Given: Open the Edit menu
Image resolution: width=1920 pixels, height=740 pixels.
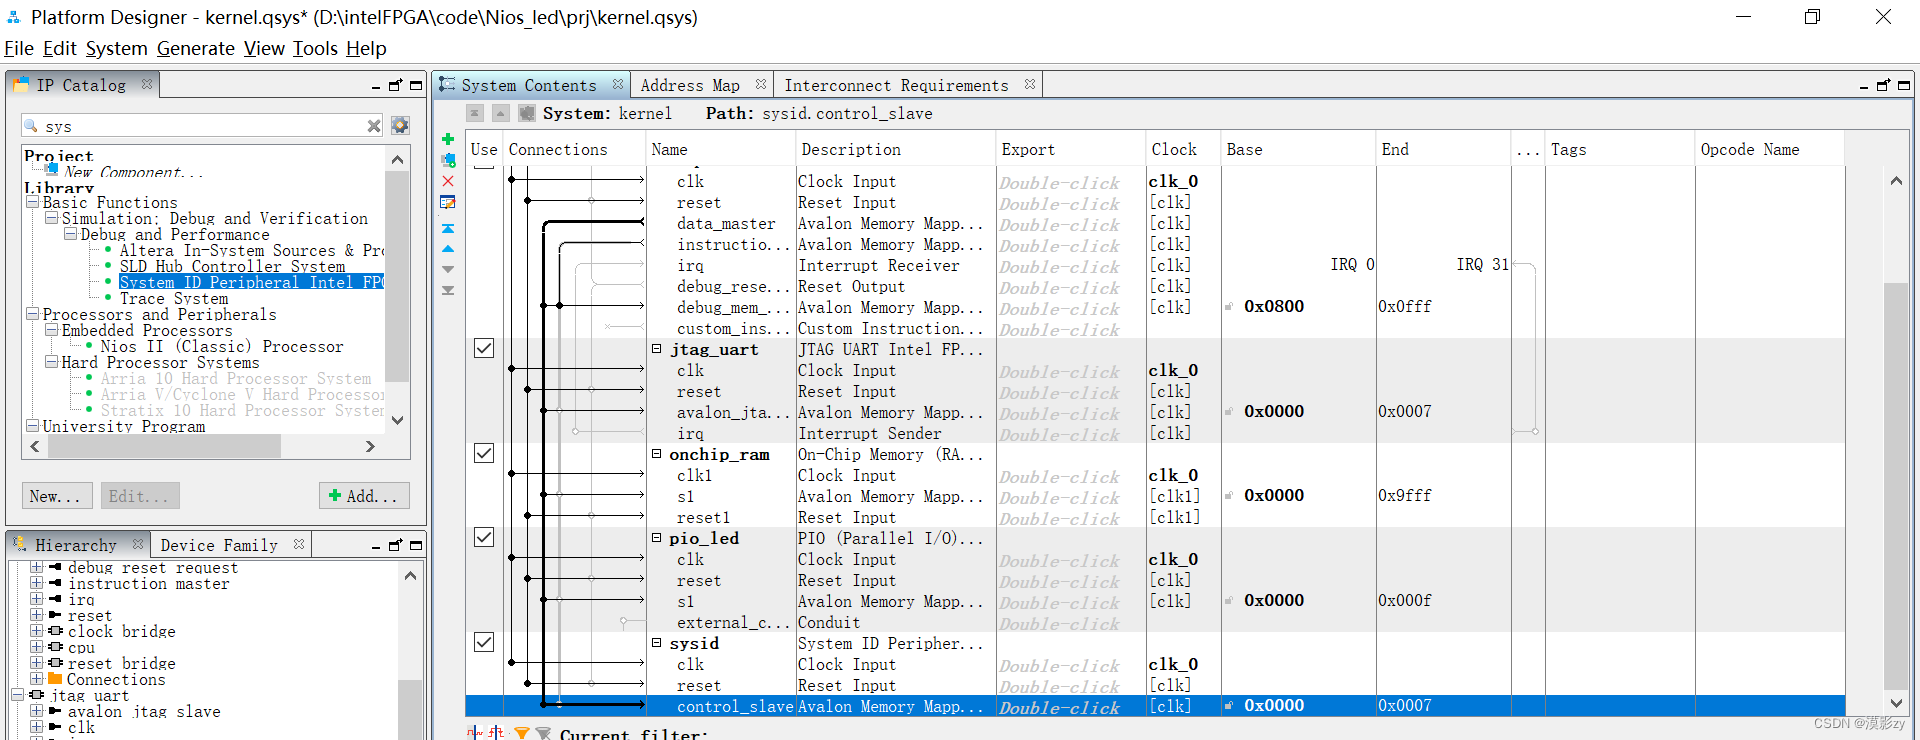Looking at the screenshot, I should [60, 48].
